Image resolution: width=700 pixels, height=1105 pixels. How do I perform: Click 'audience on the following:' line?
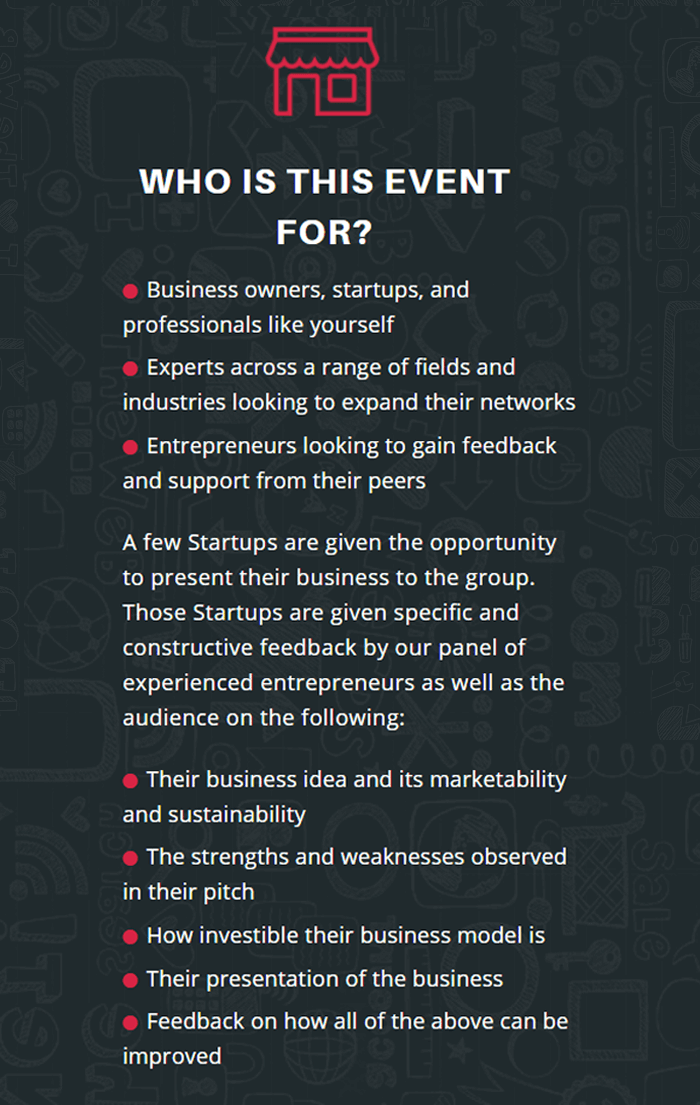coord(264,718)
